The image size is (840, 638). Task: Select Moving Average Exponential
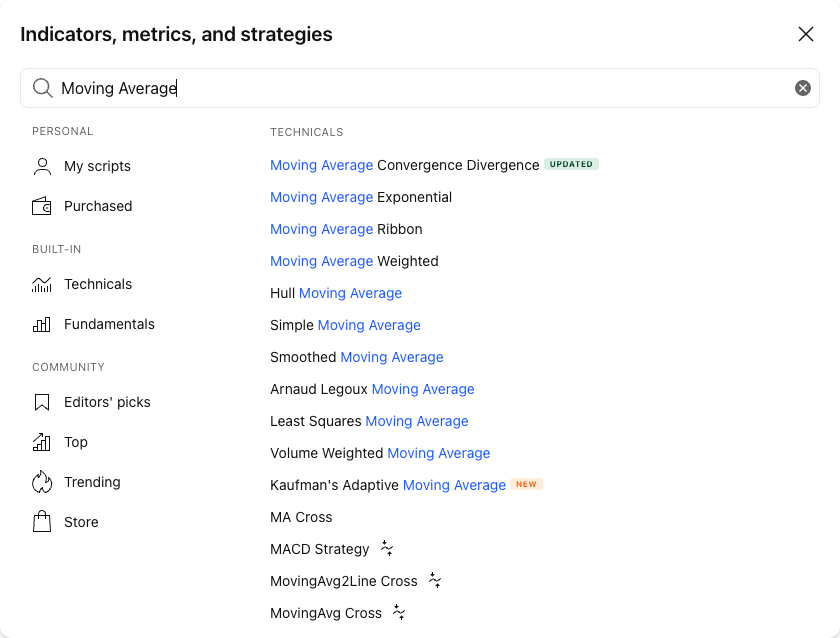click(x=361, y=197)
